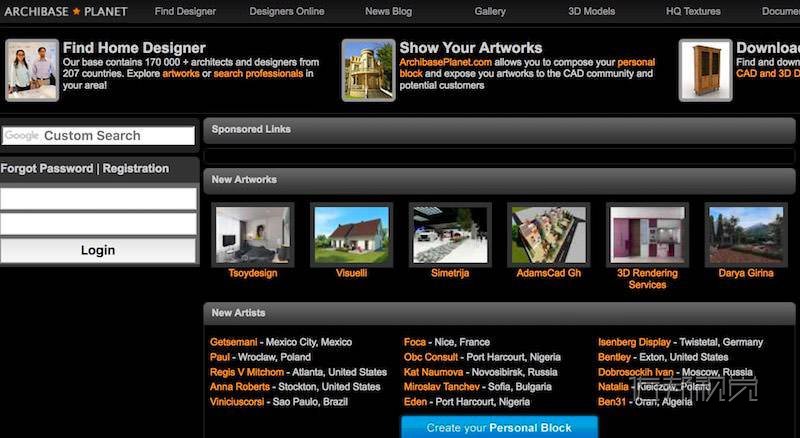The width and height of the screenshot is (800, 438).
Task: Click the Archibase Planet logo
Action: [x=64, y=12]
